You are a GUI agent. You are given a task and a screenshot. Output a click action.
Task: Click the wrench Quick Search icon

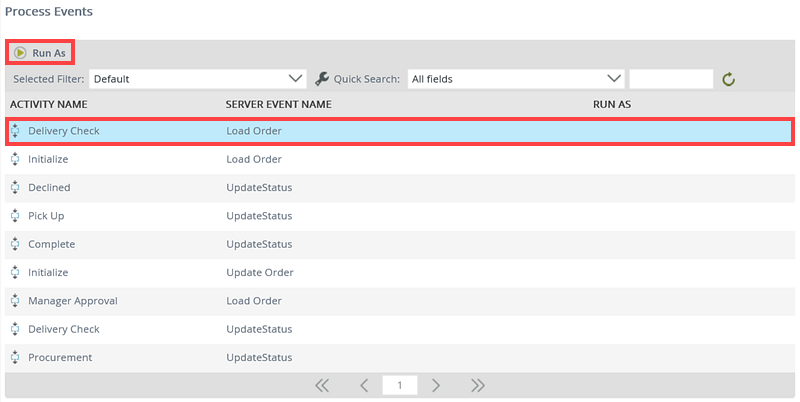click(322, 78)
